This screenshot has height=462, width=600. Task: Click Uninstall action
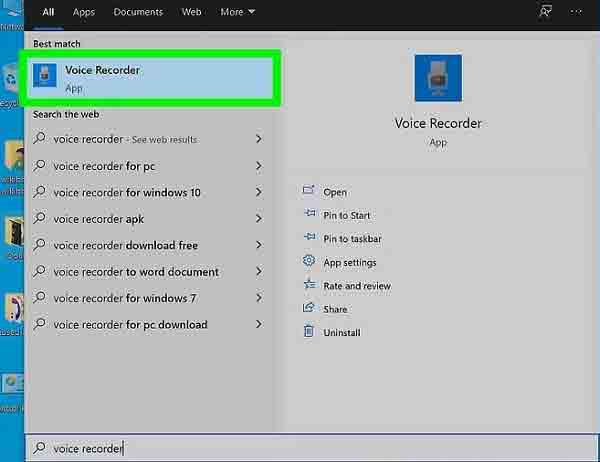point(342,333)
